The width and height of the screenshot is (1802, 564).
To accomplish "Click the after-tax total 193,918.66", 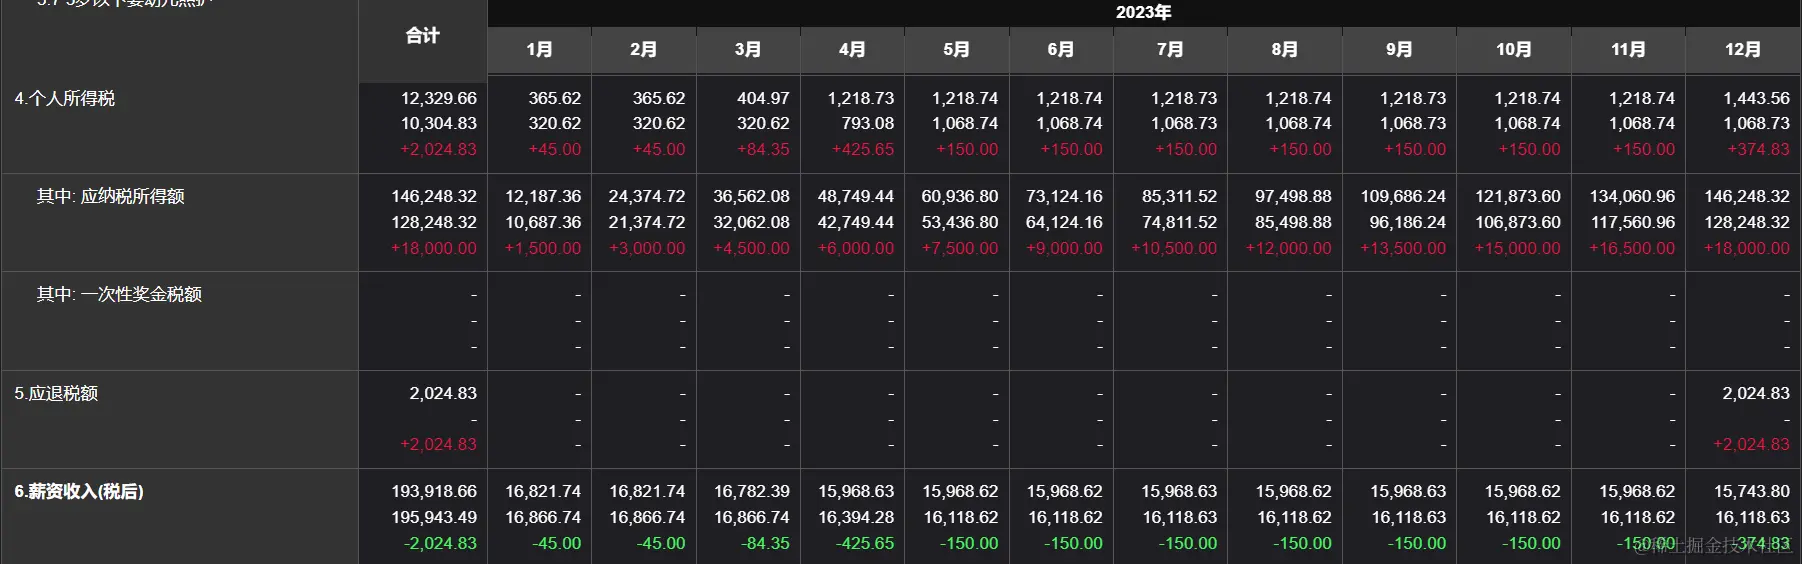I will click(x=434, y=491).
